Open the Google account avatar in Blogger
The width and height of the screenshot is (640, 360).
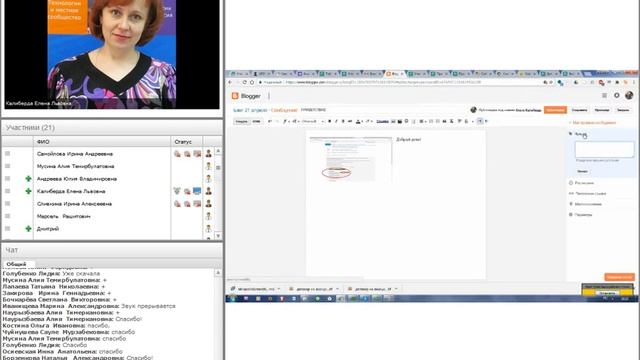point(629,96)
